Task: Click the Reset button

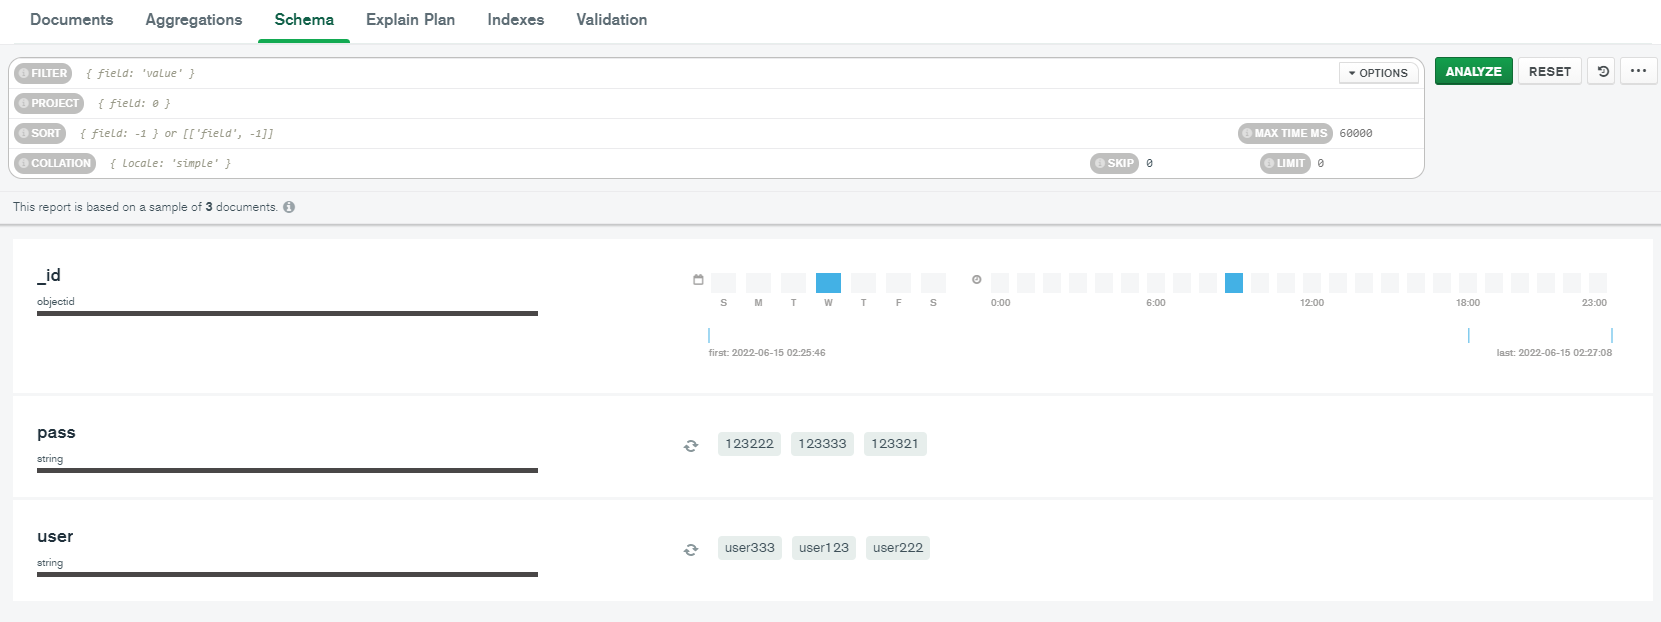Action: click(1550, 71)
